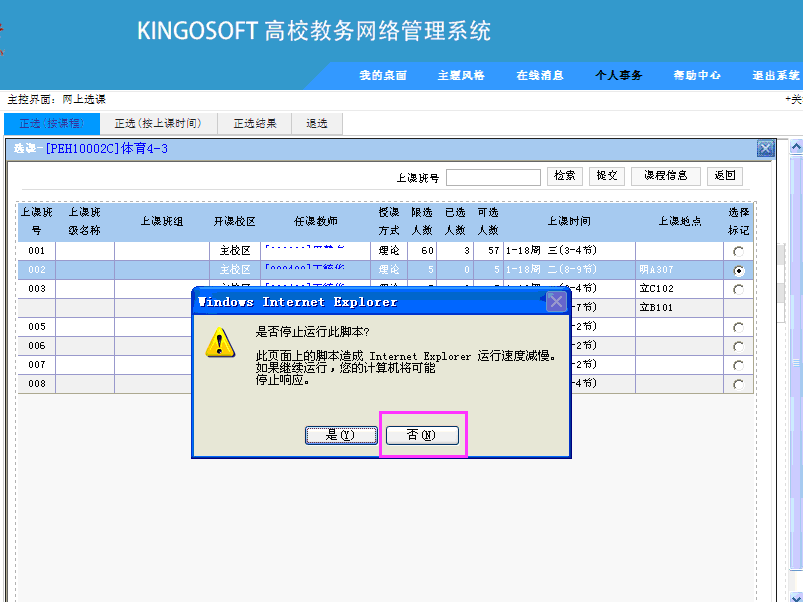Open 在线消息 in the navigation bar
Image resolution: width=803 pixels, height=602 pixels.
540,76
